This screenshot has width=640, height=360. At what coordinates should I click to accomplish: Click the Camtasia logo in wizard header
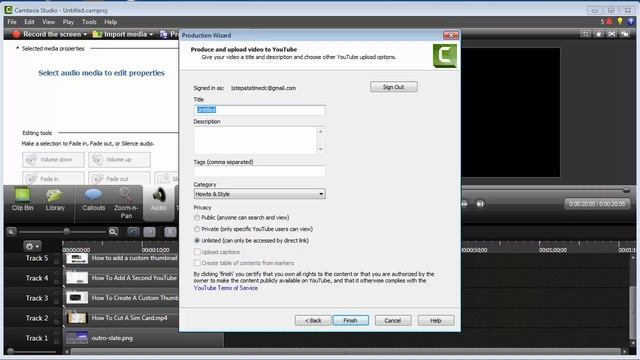coord(444,56)
